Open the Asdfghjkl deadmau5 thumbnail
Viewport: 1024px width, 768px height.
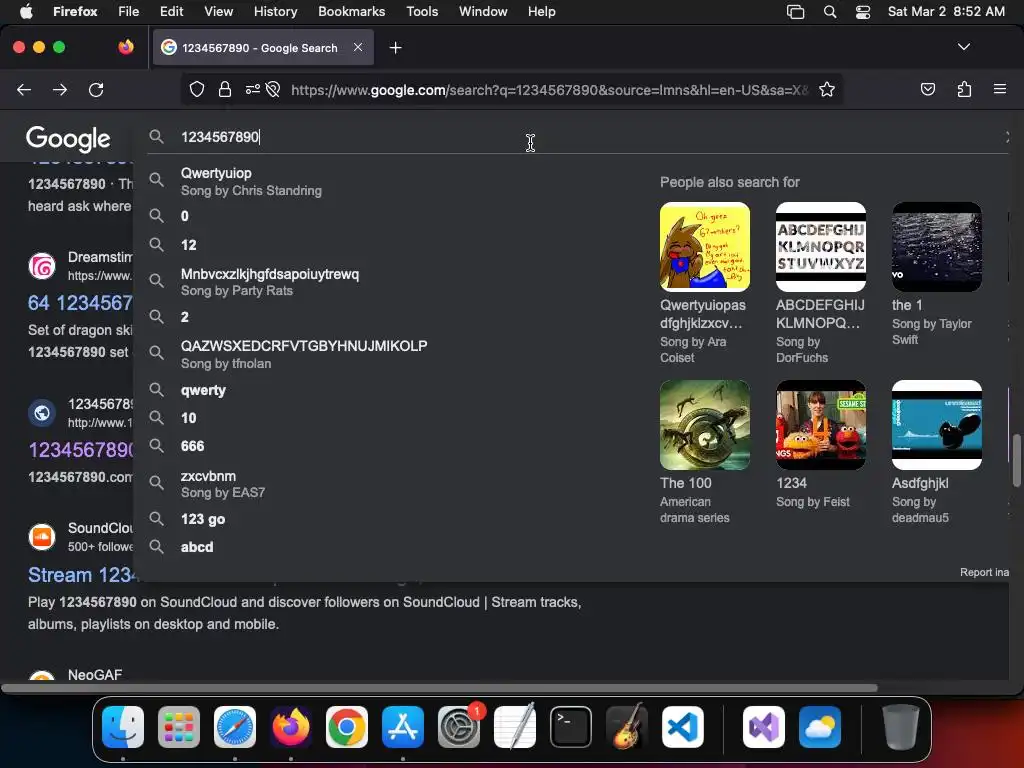(x=936, y=425)
